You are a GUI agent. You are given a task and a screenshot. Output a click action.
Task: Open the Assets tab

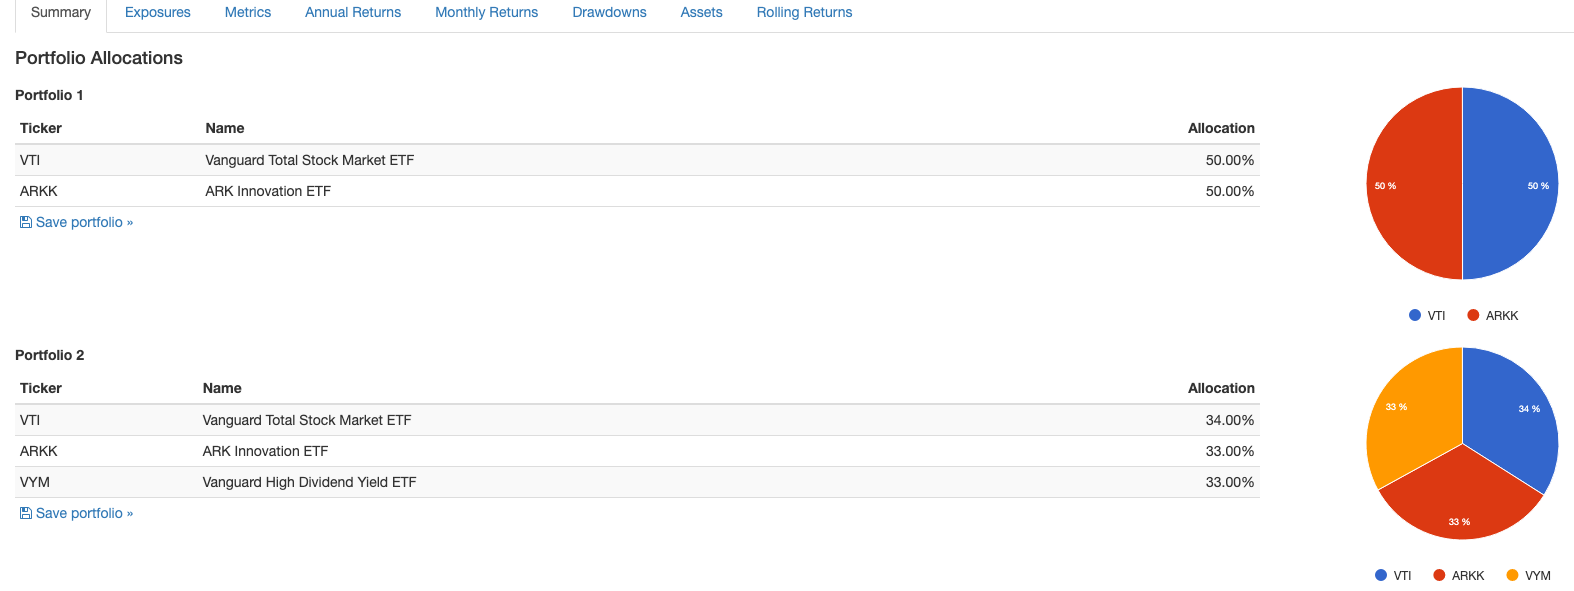pos(702,13)
